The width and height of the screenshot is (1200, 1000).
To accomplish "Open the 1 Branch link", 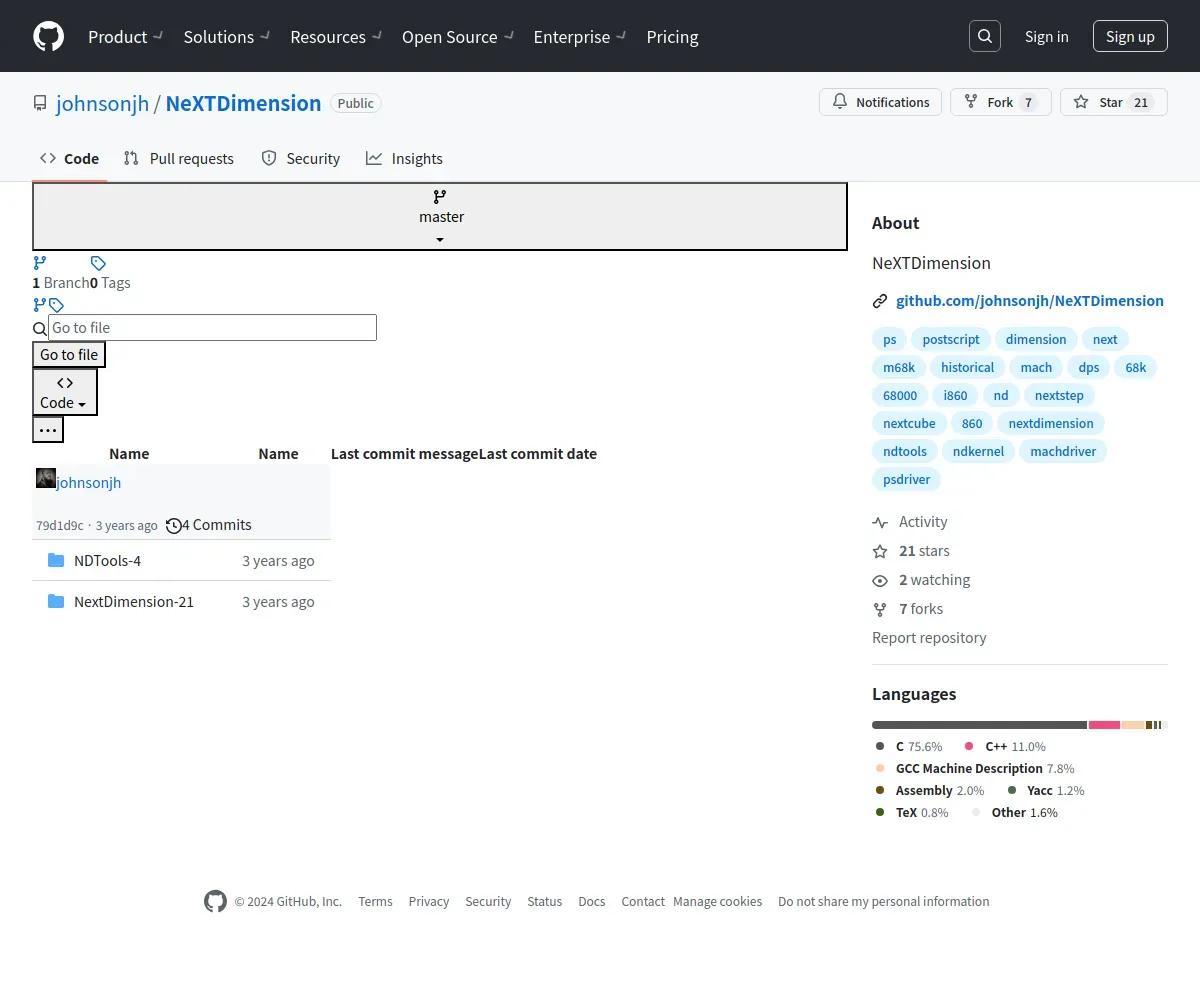I will pos(61,282).
